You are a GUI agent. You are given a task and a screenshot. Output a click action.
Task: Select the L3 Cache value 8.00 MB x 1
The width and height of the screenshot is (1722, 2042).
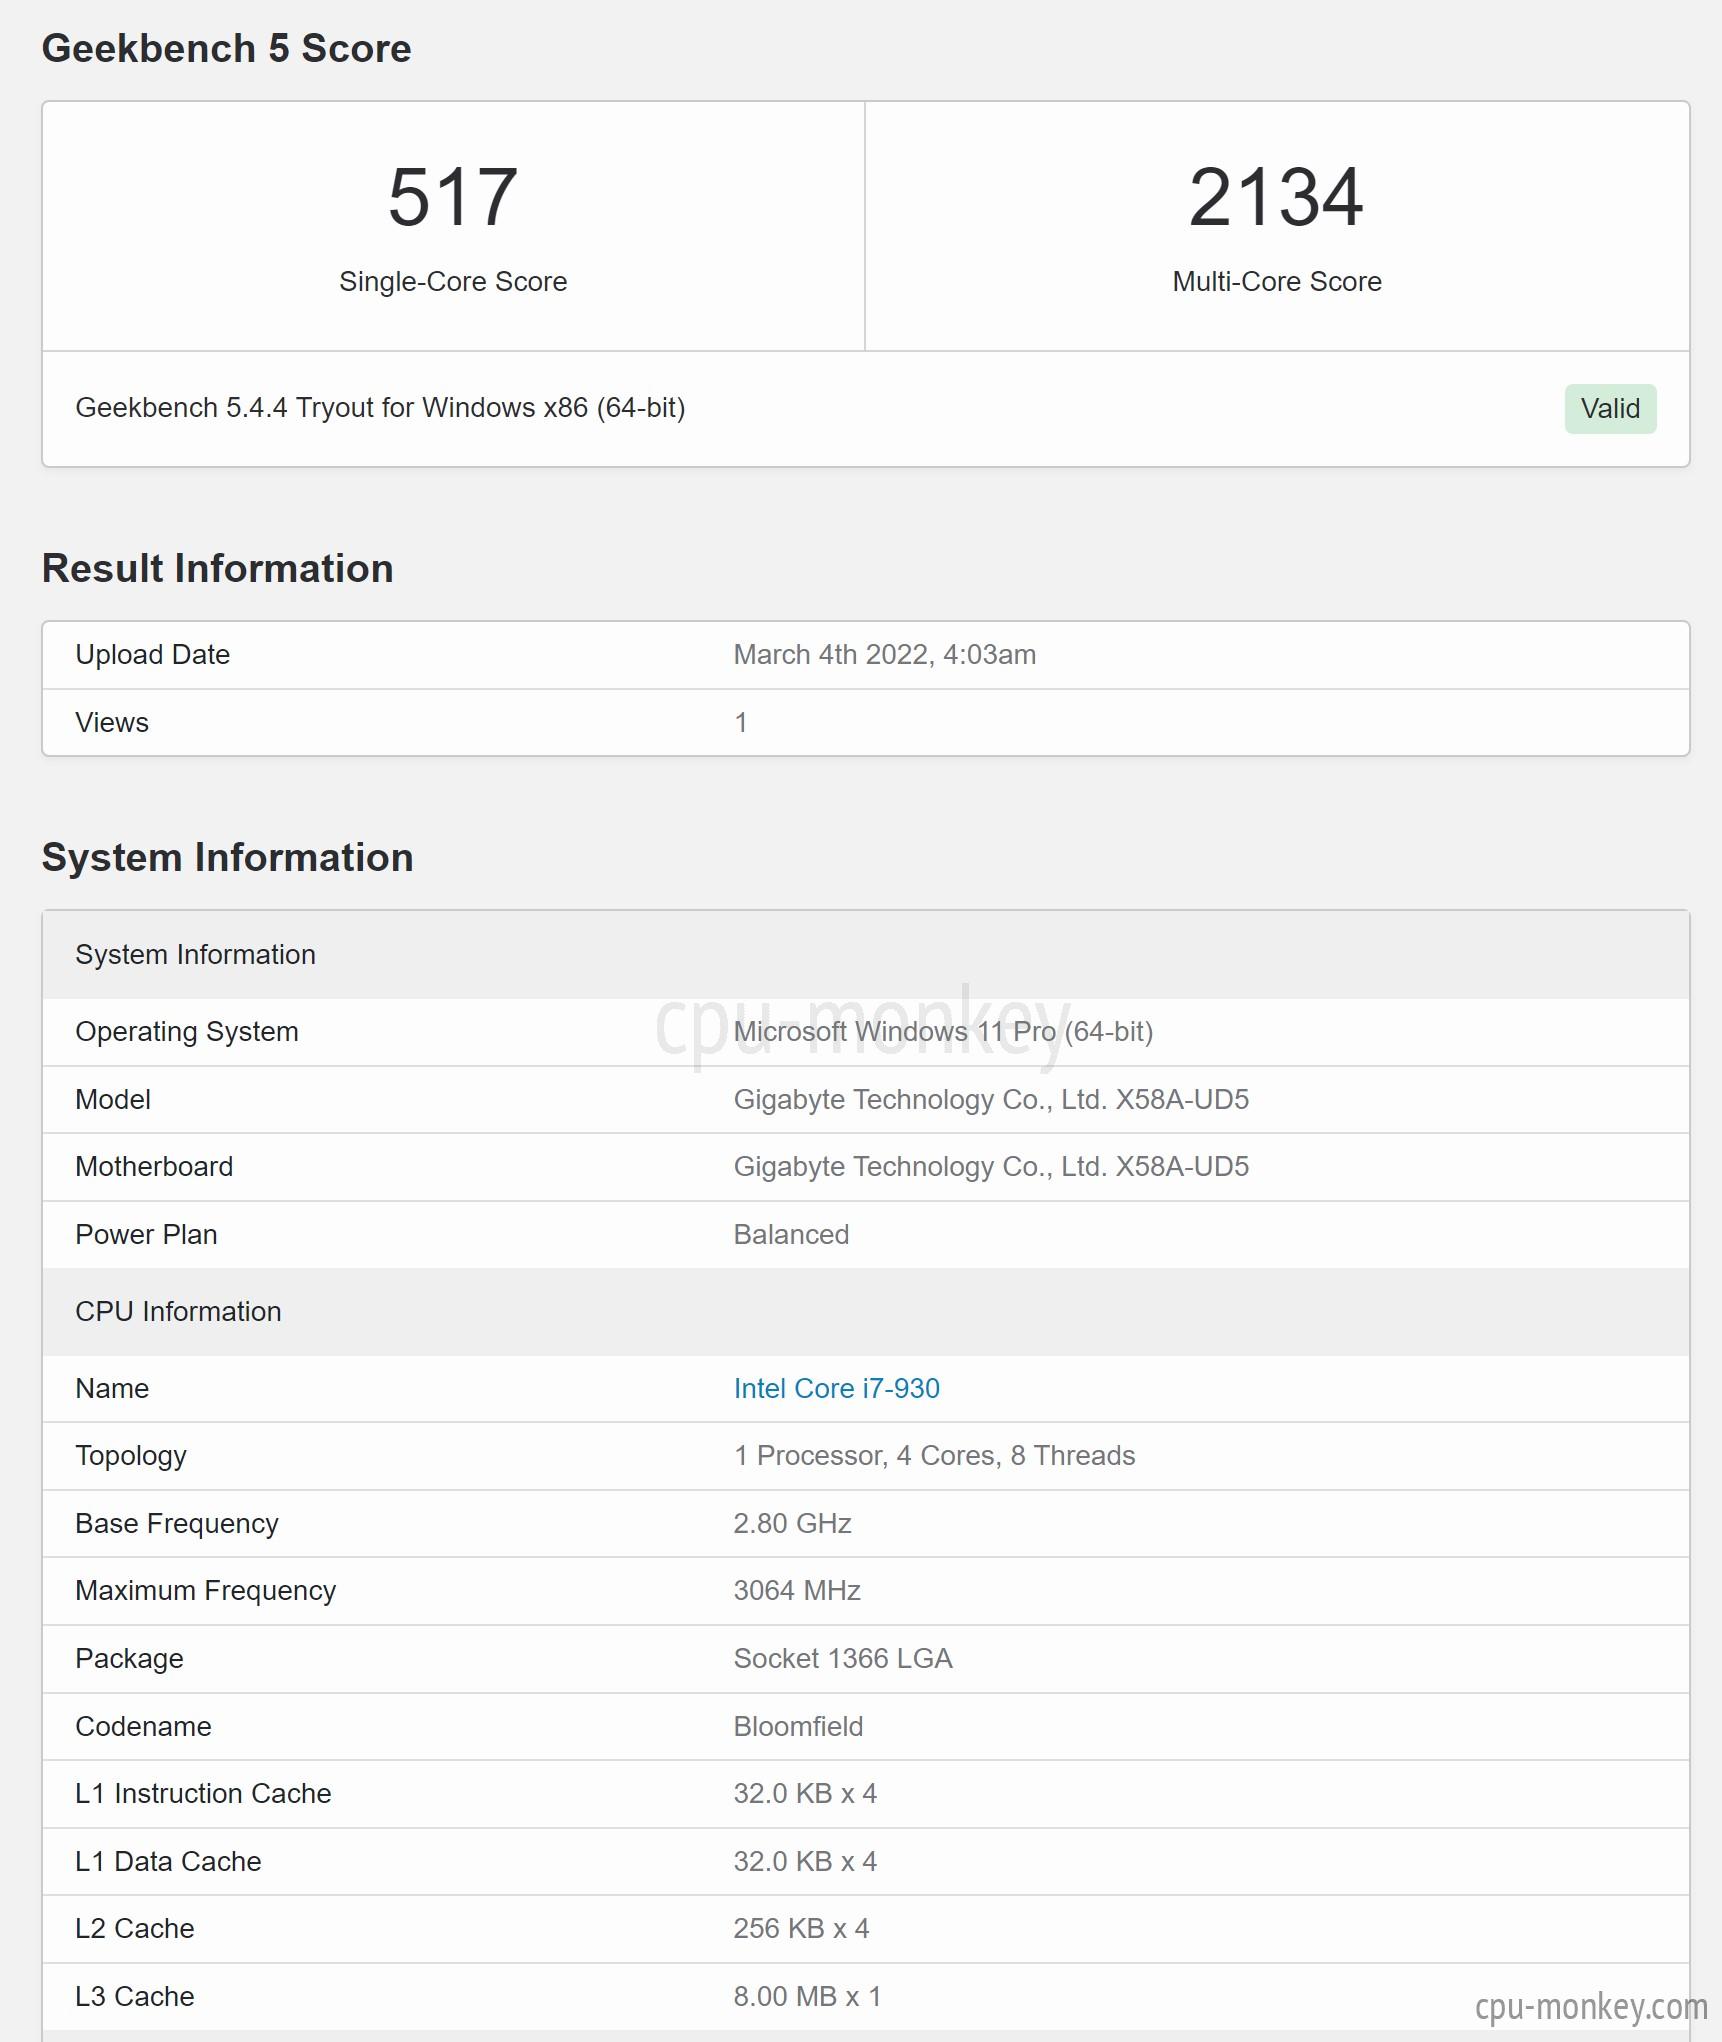[x=807, y=1996]
